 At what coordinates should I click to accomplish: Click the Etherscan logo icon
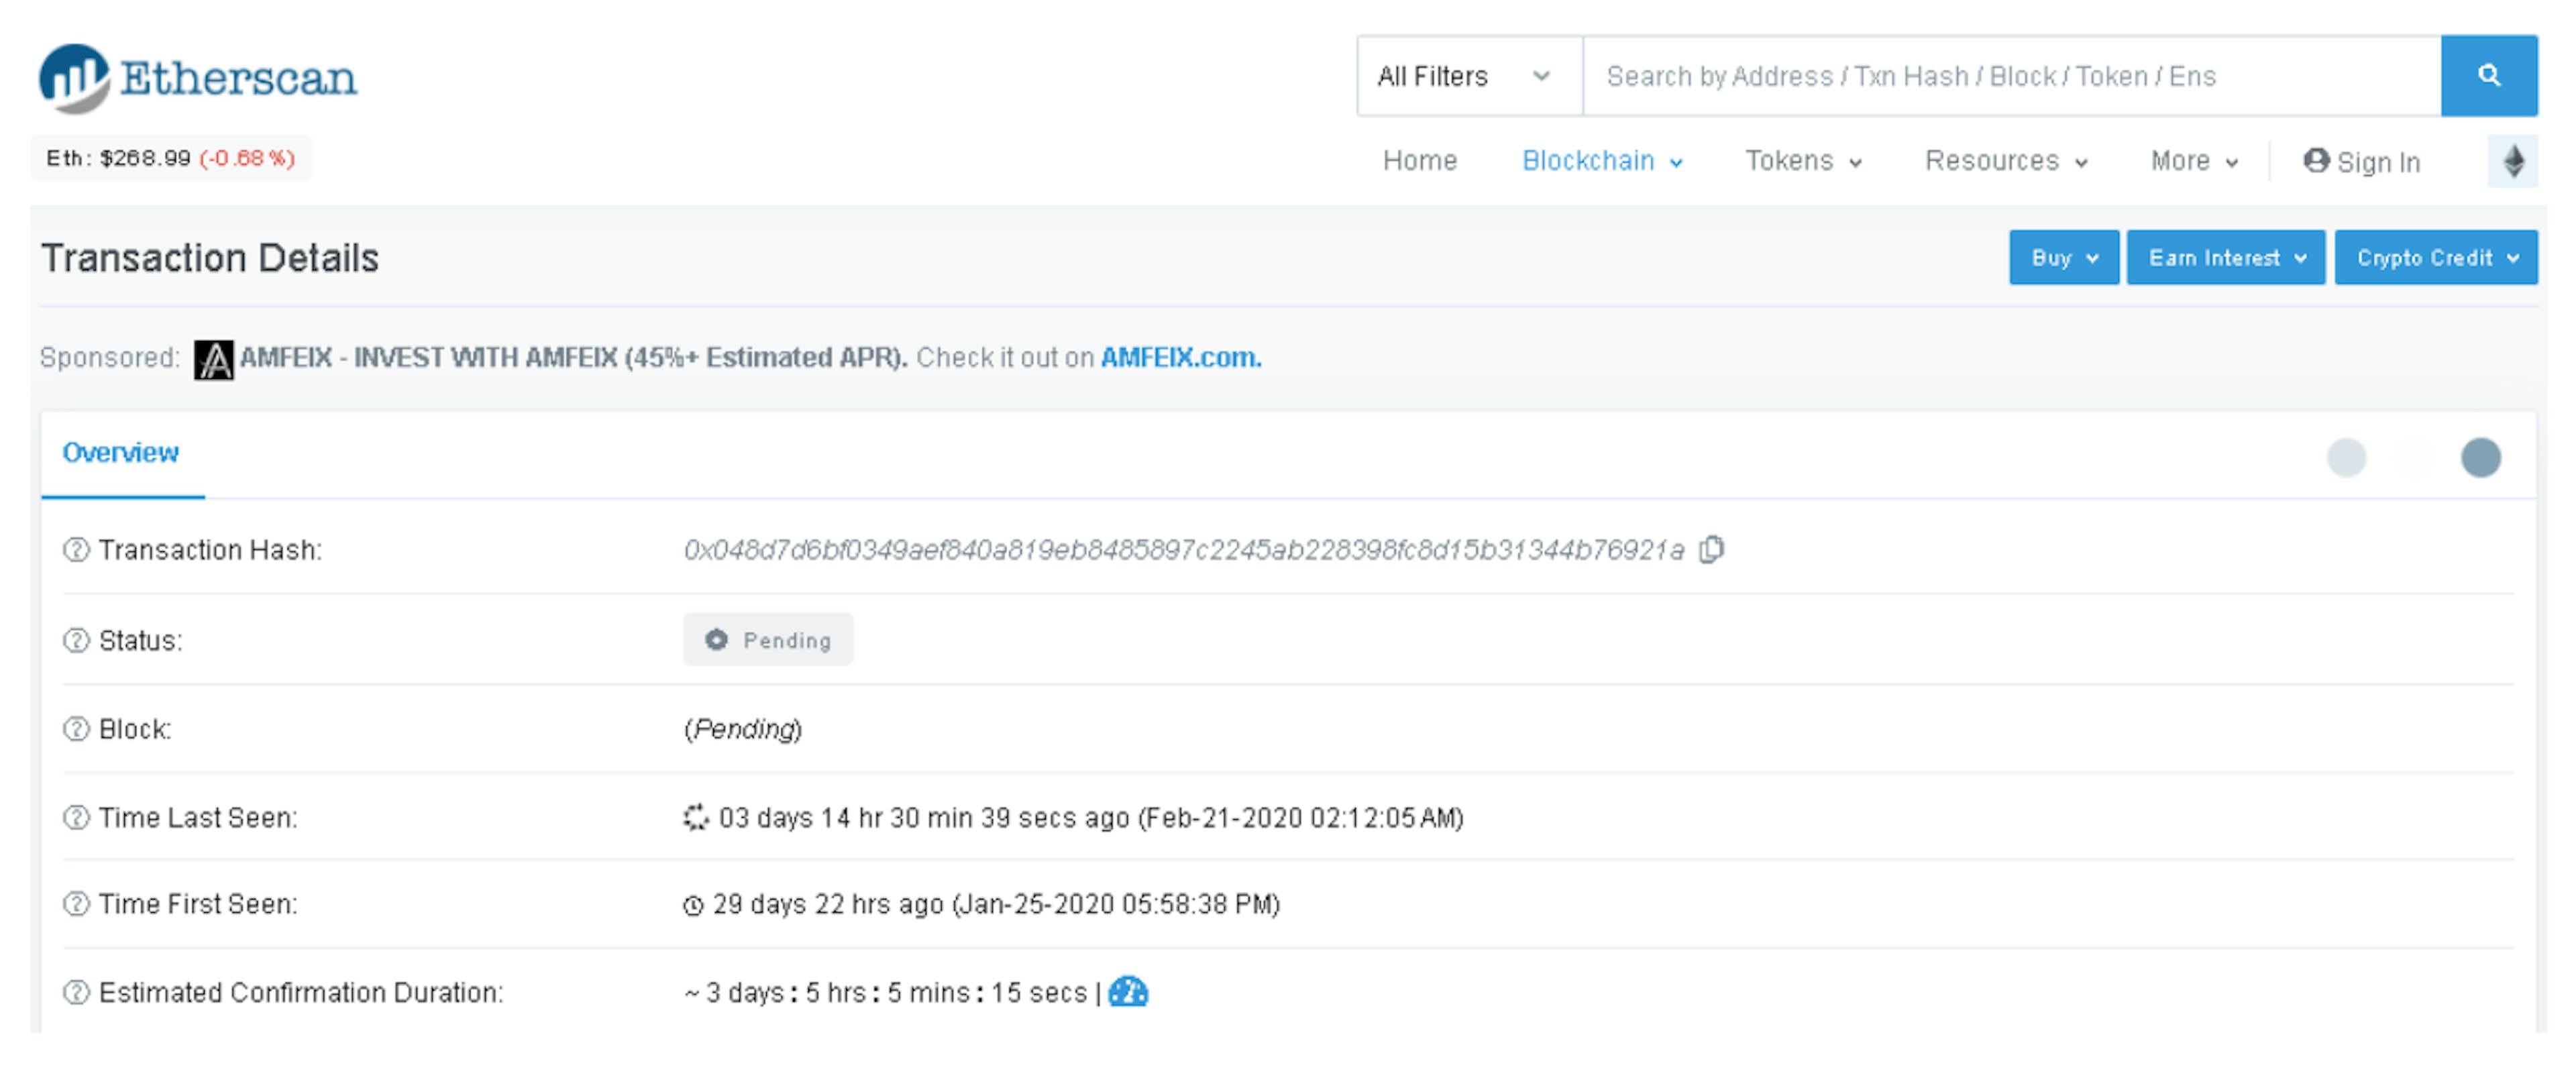tap(74, 78)
